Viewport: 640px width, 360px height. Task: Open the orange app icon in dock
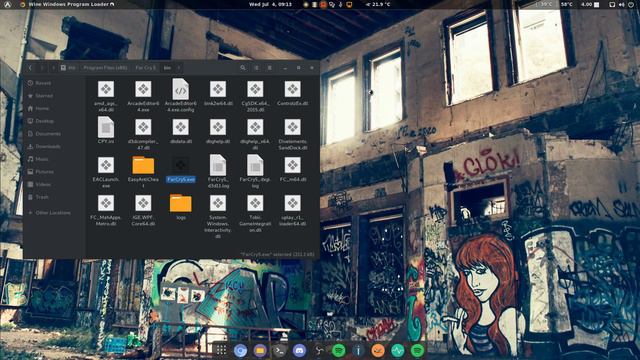pos(378,350)
